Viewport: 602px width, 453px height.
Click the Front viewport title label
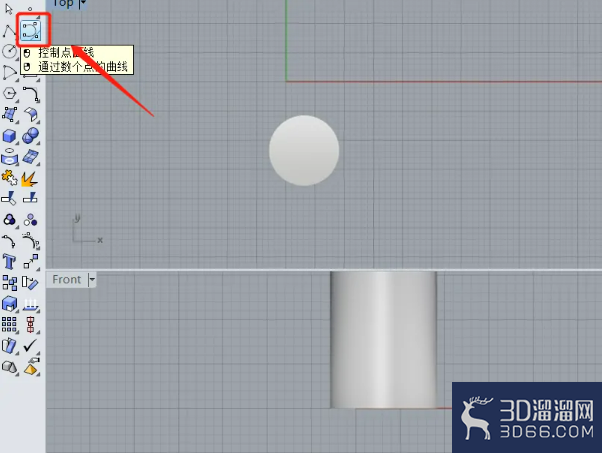[67, 279]
